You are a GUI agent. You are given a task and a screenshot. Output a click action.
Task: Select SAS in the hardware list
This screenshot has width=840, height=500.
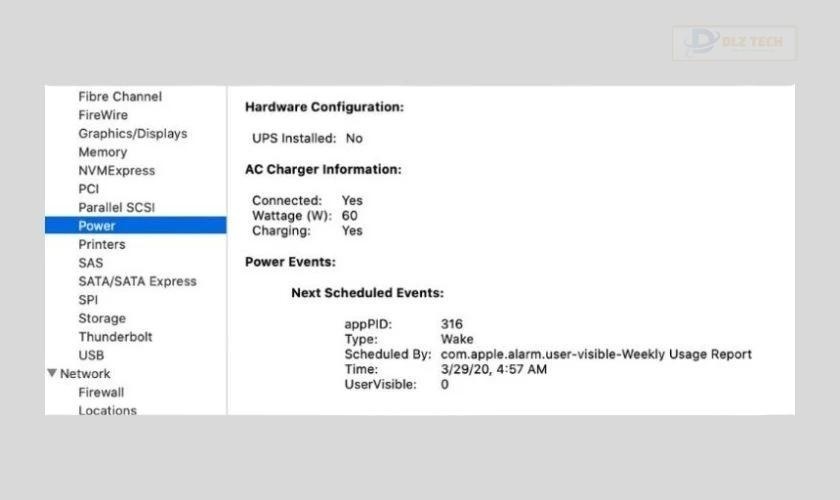click(x=90, y=263)
